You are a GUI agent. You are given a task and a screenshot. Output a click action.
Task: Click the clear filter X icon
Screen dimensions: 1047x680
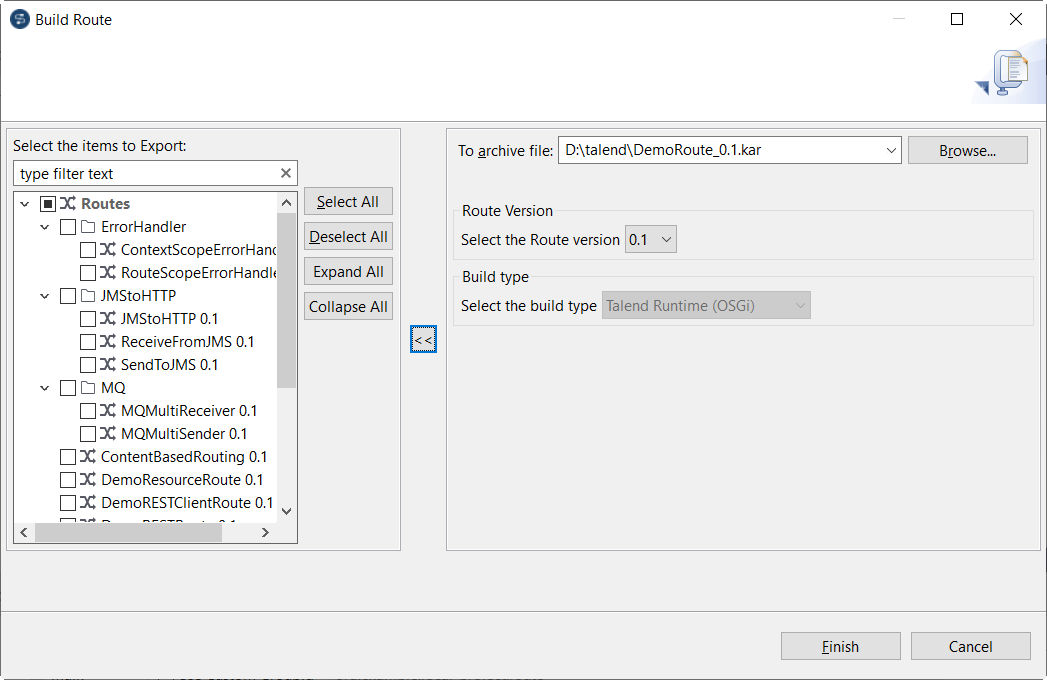click(285, 173)
